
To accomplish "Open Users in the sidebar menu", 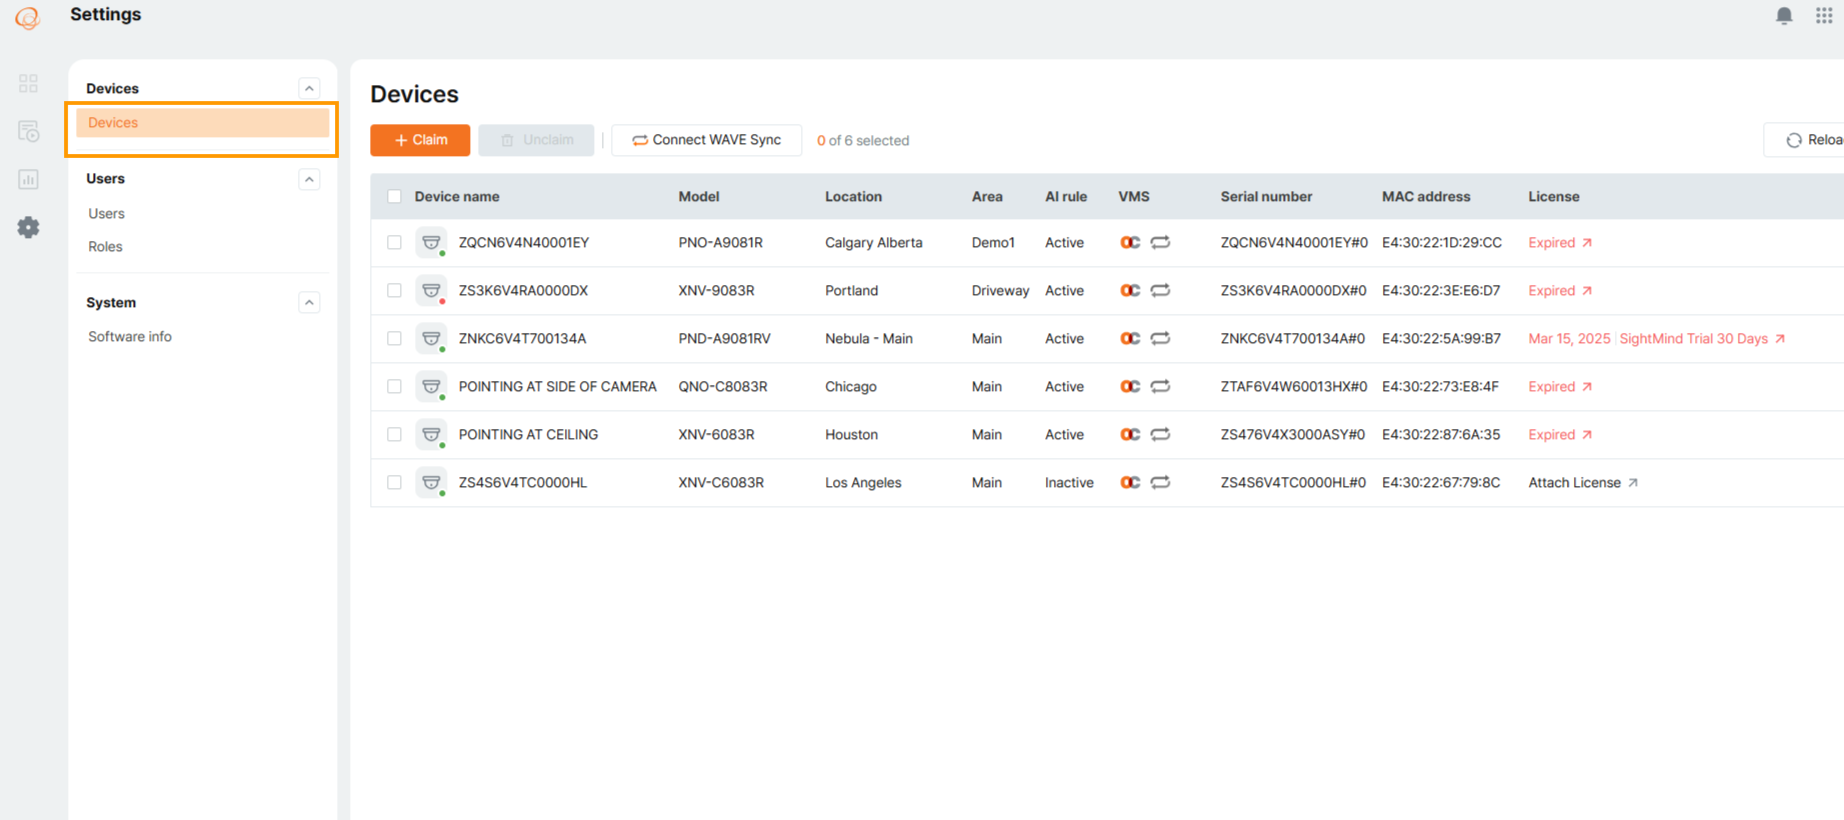I will (x=106, y=213).
